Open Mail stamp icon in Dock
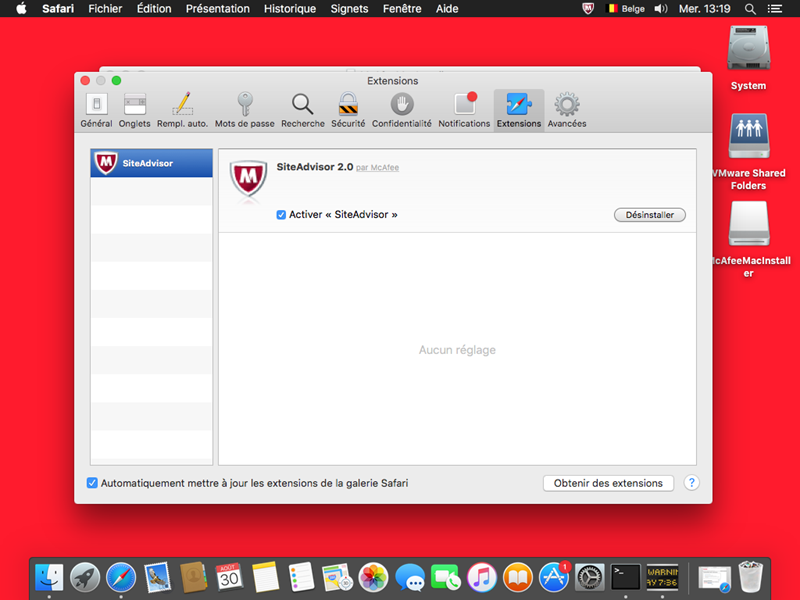Image resolution: width=800 pixels, height=600 pixels. pyautogui.click(x=157, y=578)
